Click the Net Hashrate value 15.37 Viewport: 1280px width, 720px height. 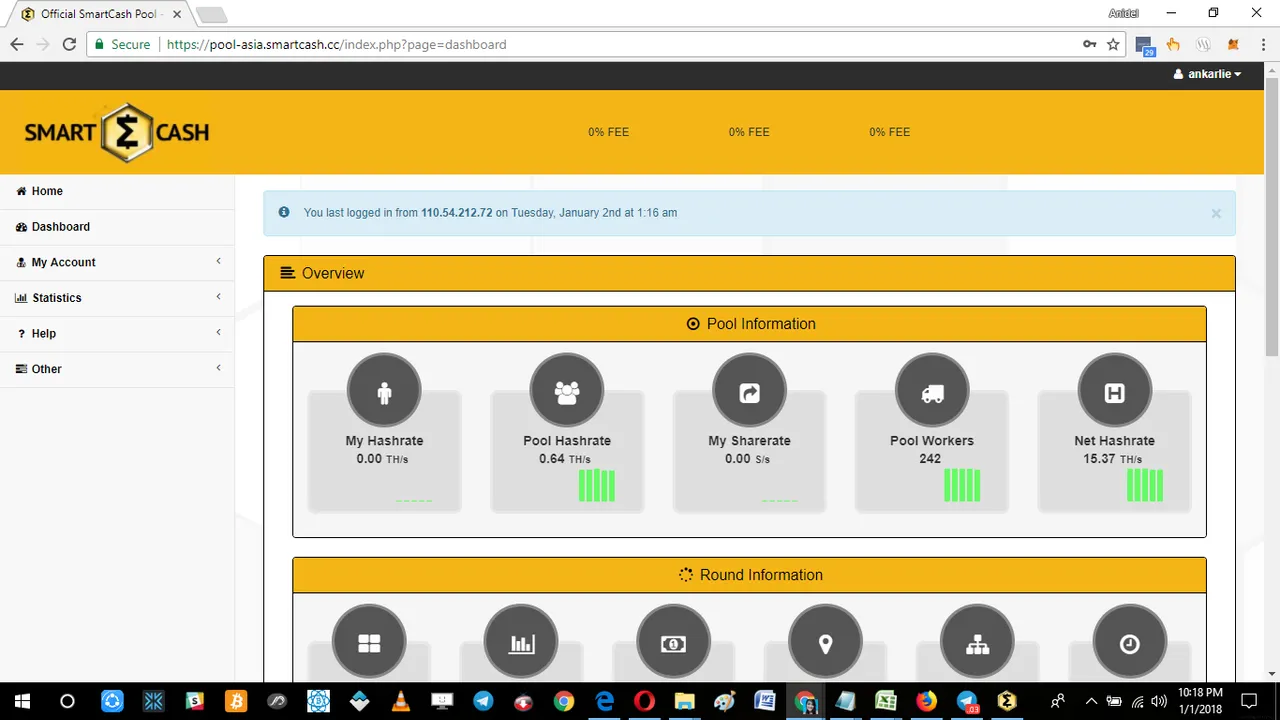(1099, 459)
